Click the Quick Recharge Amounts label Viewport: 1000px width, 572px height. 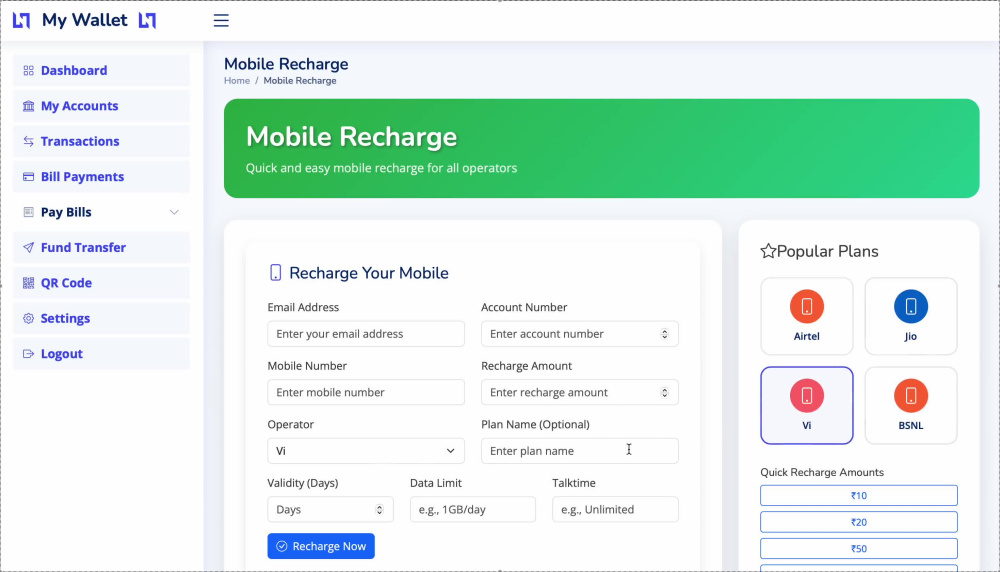(x=822, y=473)
